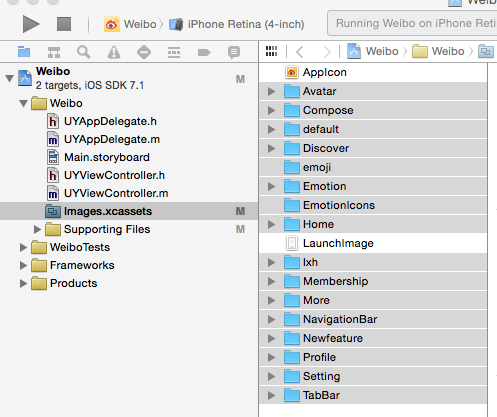The width and height of the screenshot is (497, 417).
Task: Select the EmotionIcons asset folder
Action: (x=373, y=205)
